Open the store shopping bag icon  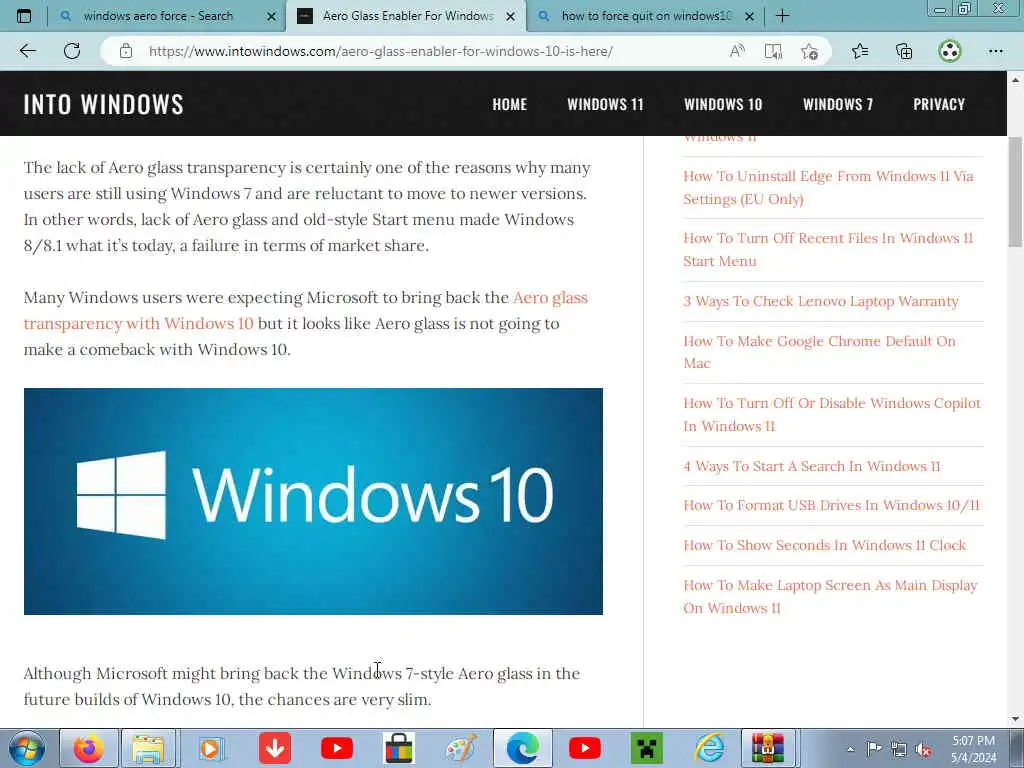[x=398, y=748]
